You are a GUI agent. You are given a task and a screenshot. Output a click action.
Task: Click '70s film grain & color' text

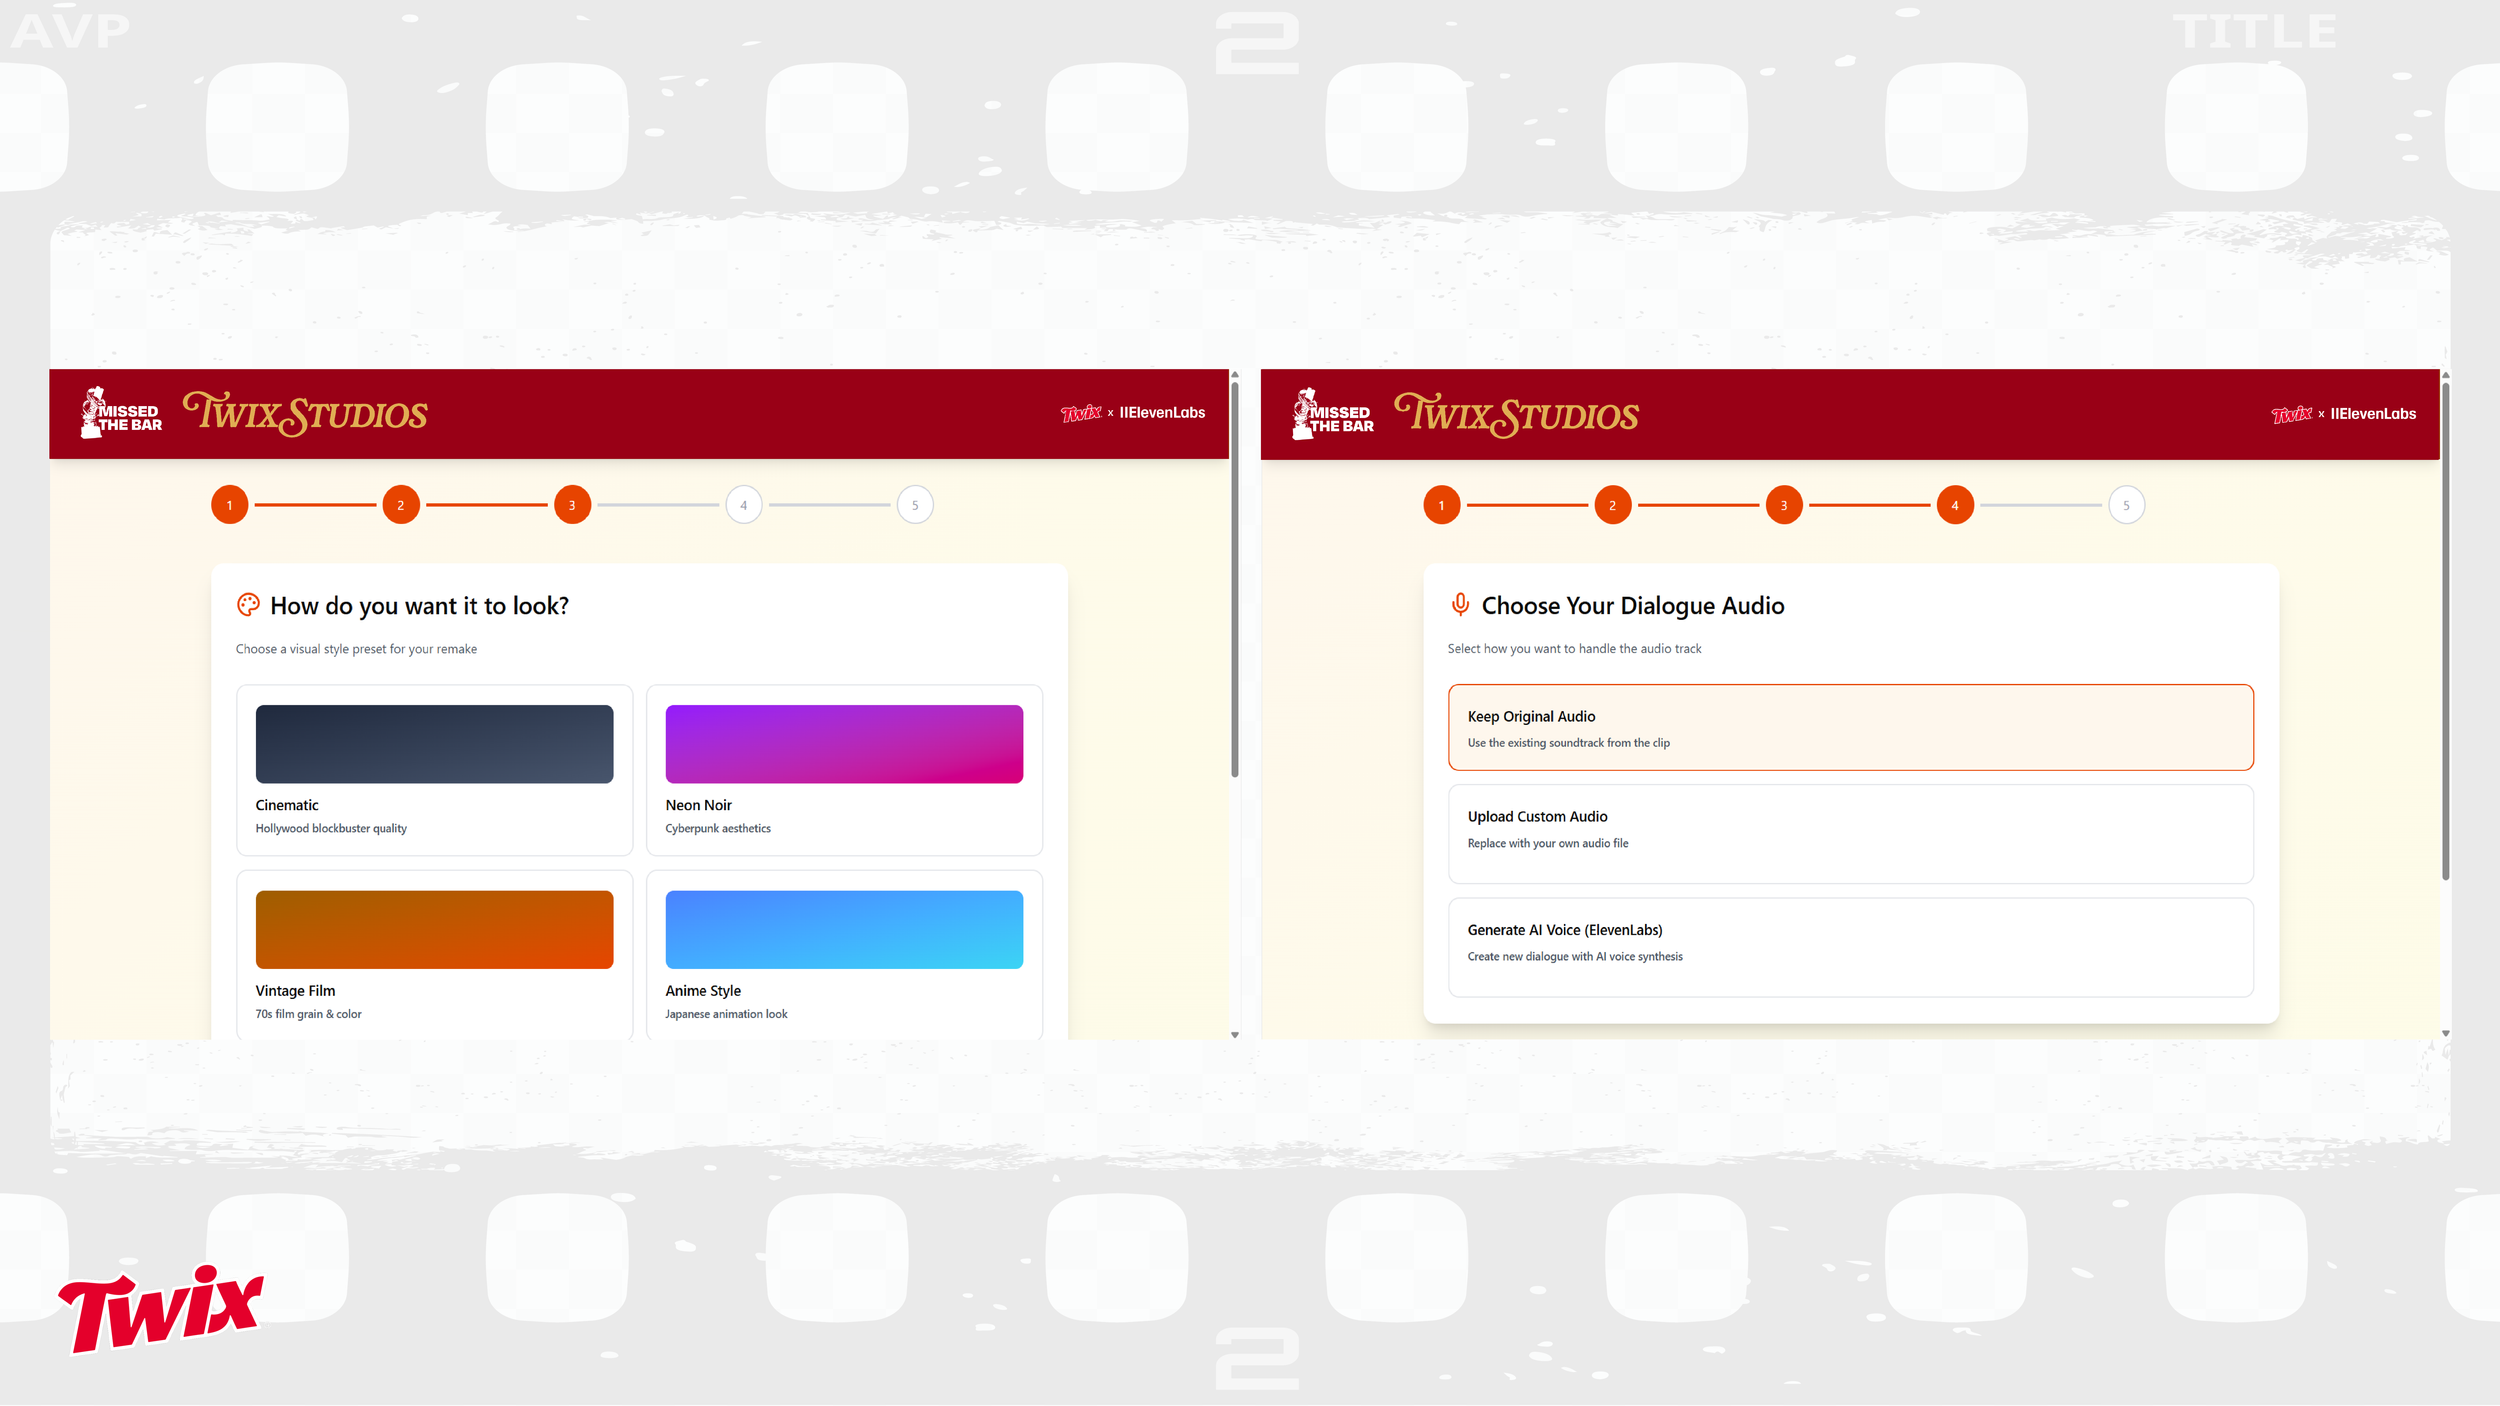click(308, 1014)
